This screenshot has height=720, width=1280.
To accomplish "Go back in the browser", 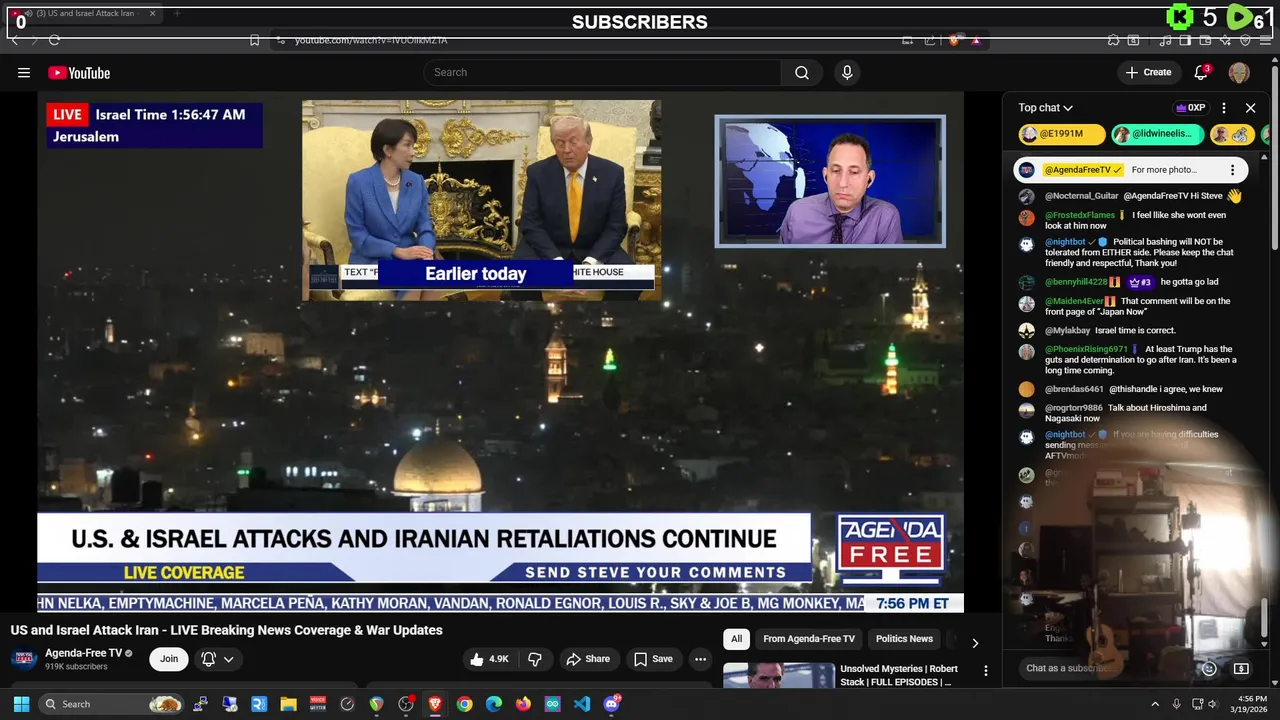I will (14, 40).
